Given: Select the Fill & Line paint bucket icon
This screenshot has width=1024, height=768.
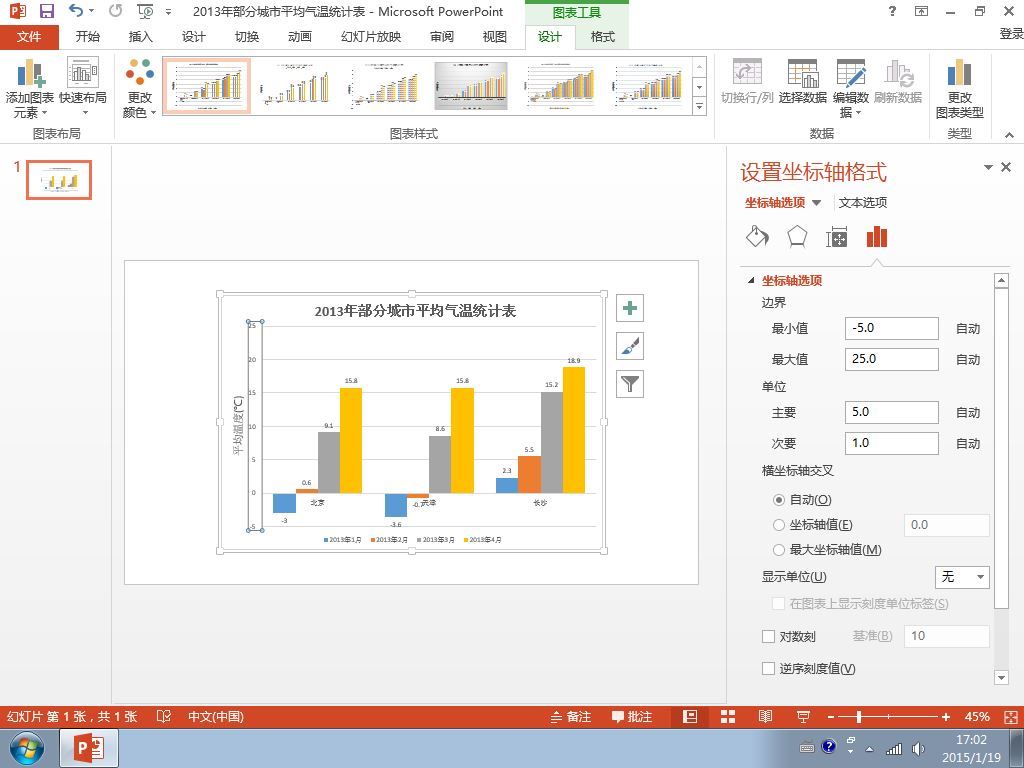Looking at the screenshot, I should pyautogui.click(x=758, y=237).
